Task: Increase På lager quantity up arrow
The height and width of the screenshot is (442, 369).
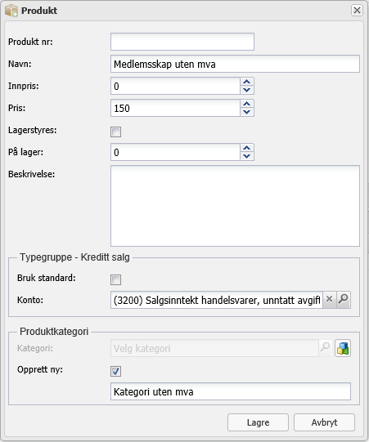Action: coord(247,148)
